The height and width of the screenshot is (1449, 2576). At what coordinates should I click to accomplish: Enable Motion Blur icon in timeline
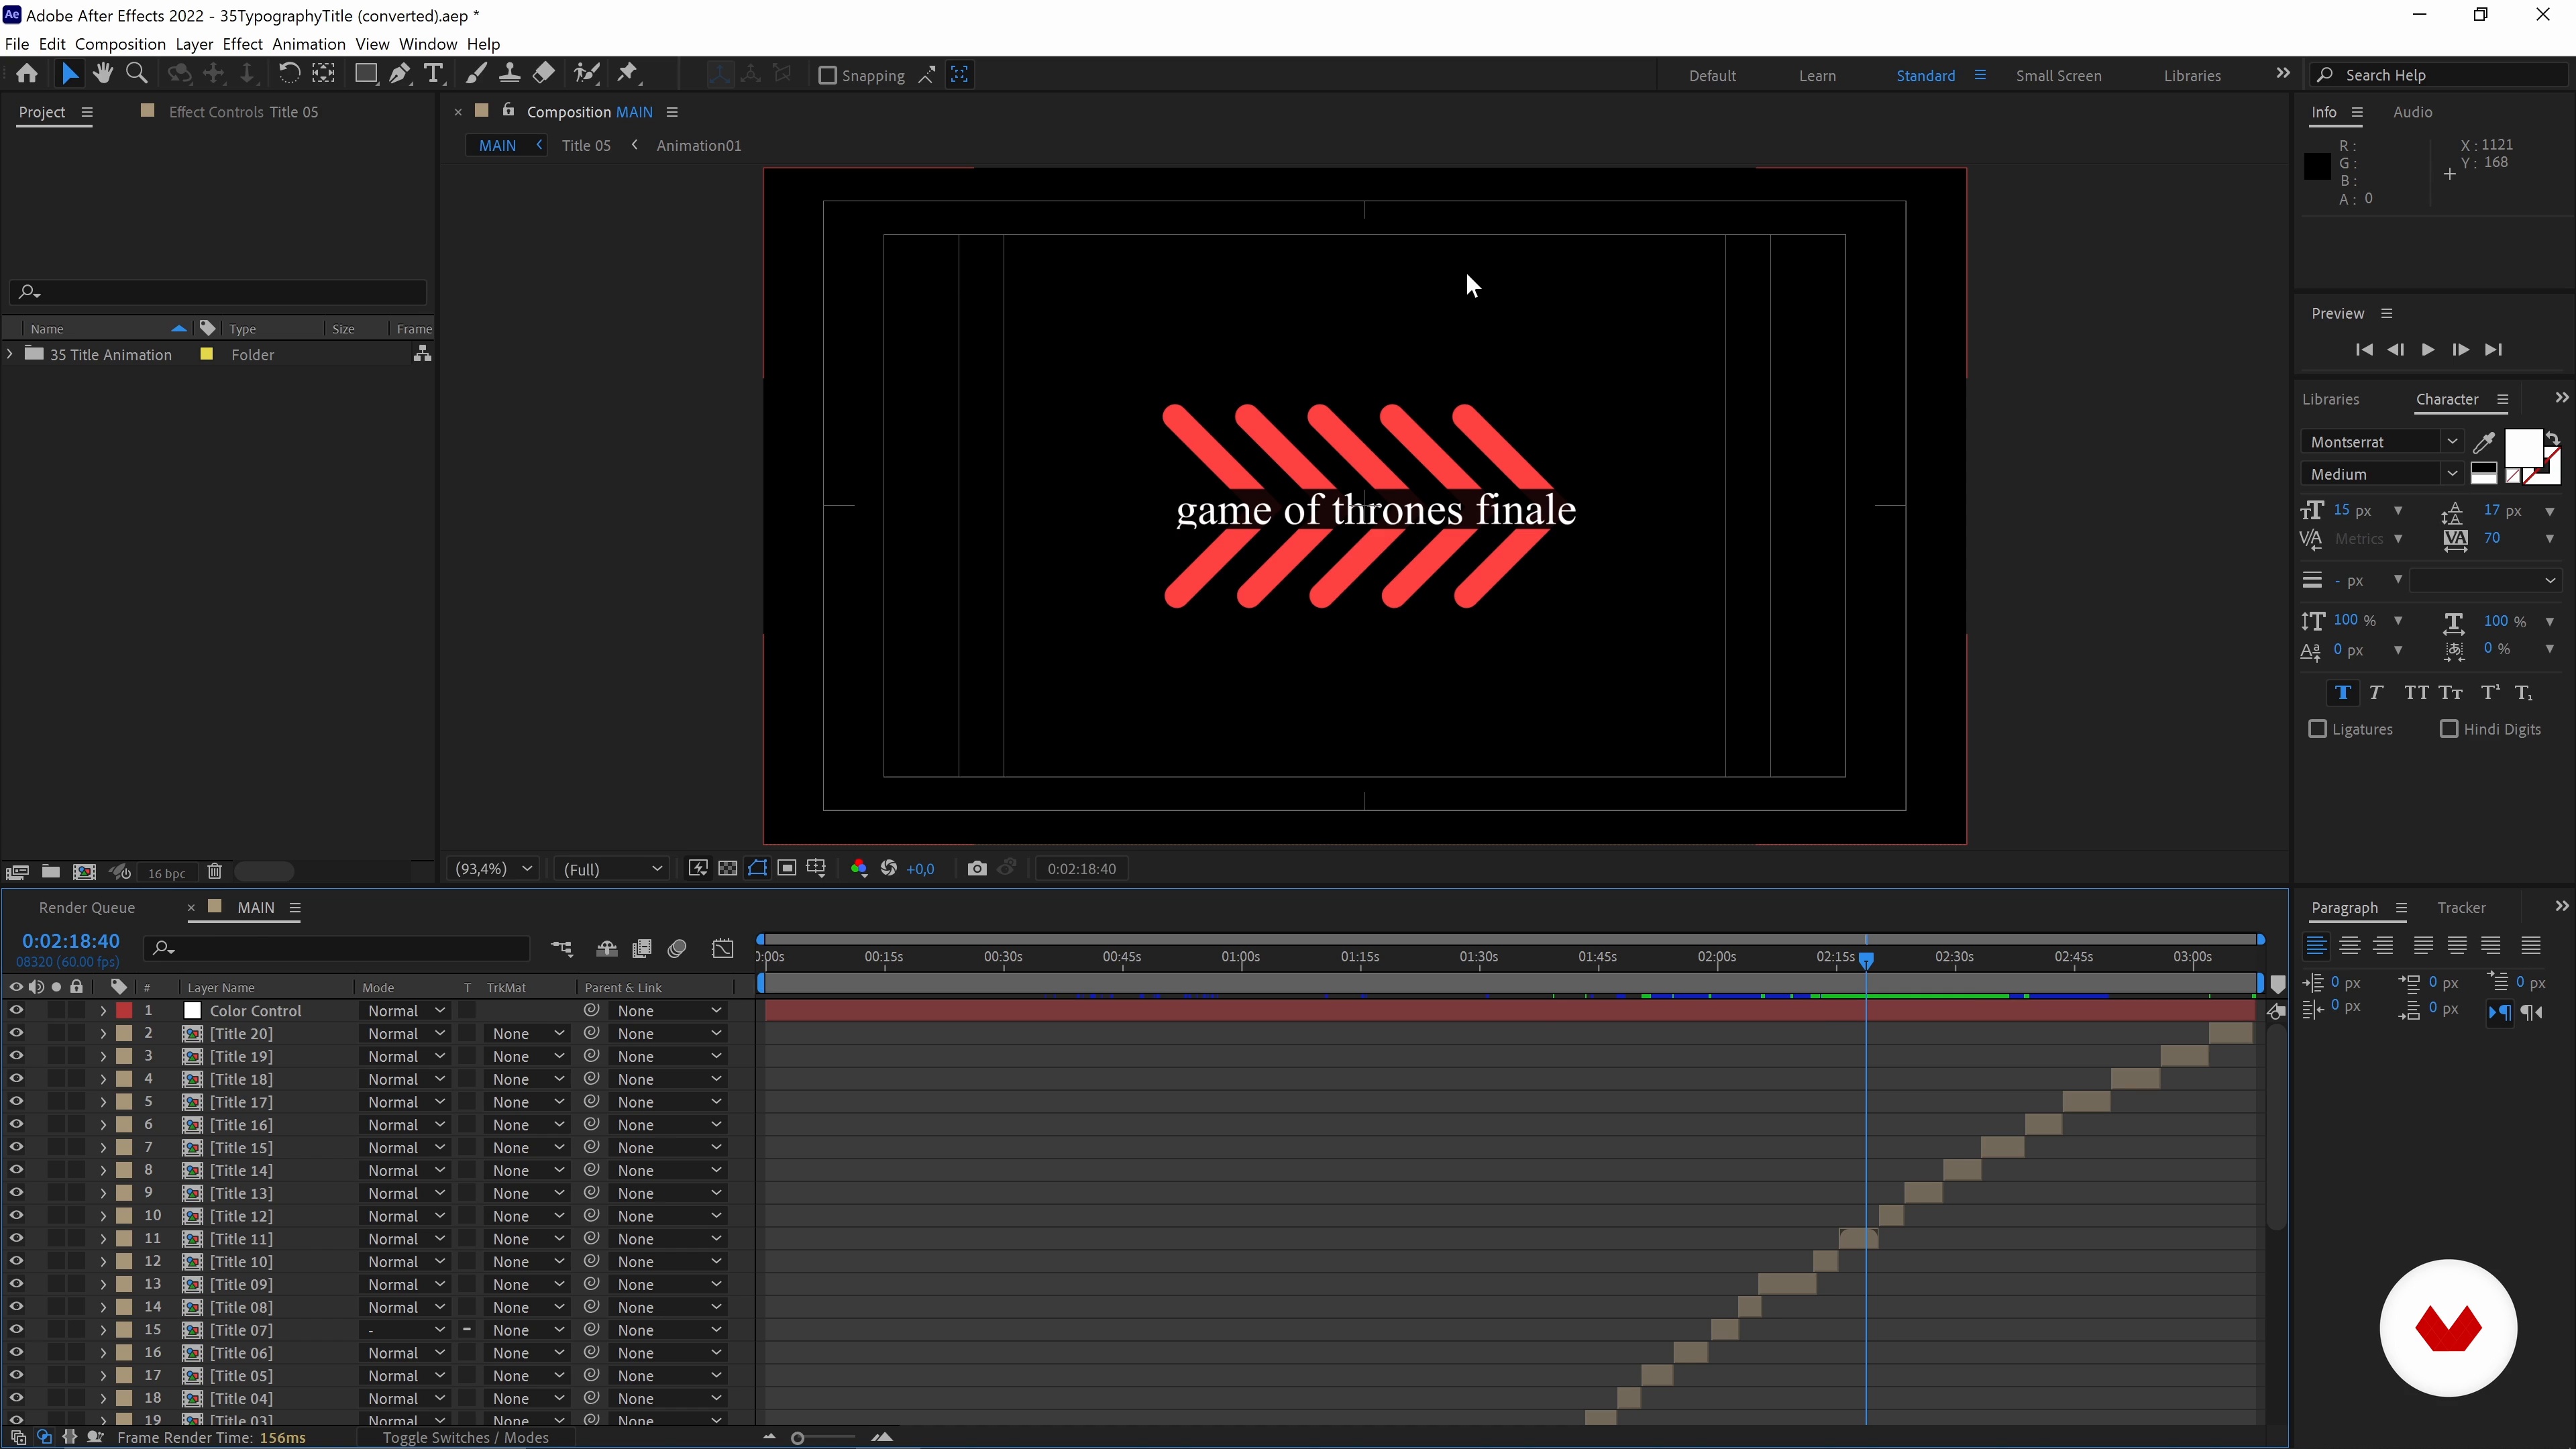tap(677, 948)
